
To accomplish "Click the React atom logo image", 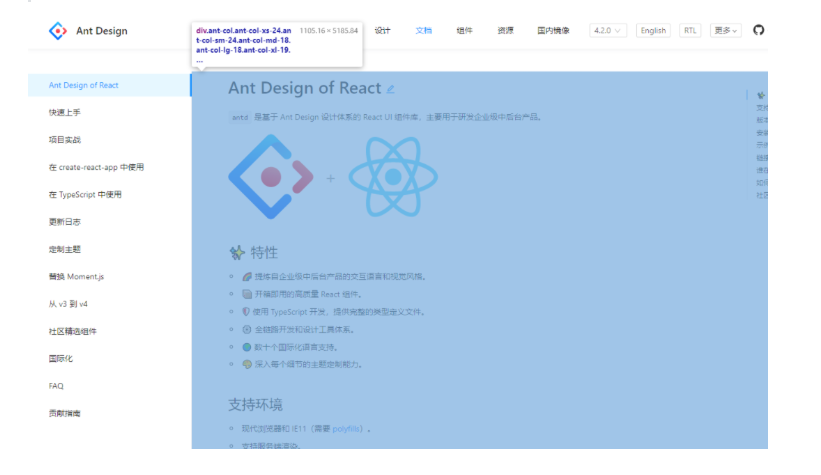I will pyautogui.click(x=393, y=178).
